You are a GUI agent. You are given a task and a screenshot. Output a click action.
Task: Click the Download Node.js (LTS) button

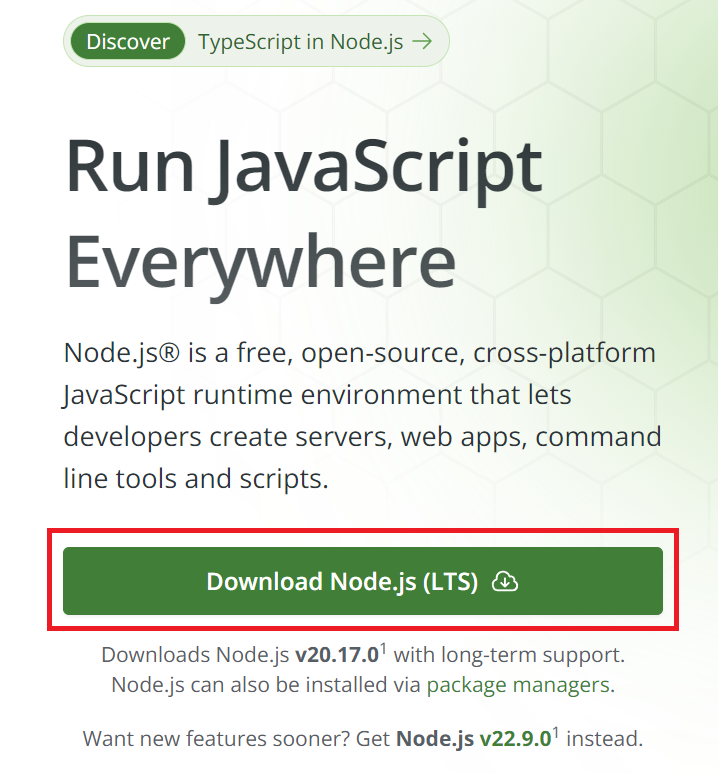pyautogui.click(x=363, y=581)
